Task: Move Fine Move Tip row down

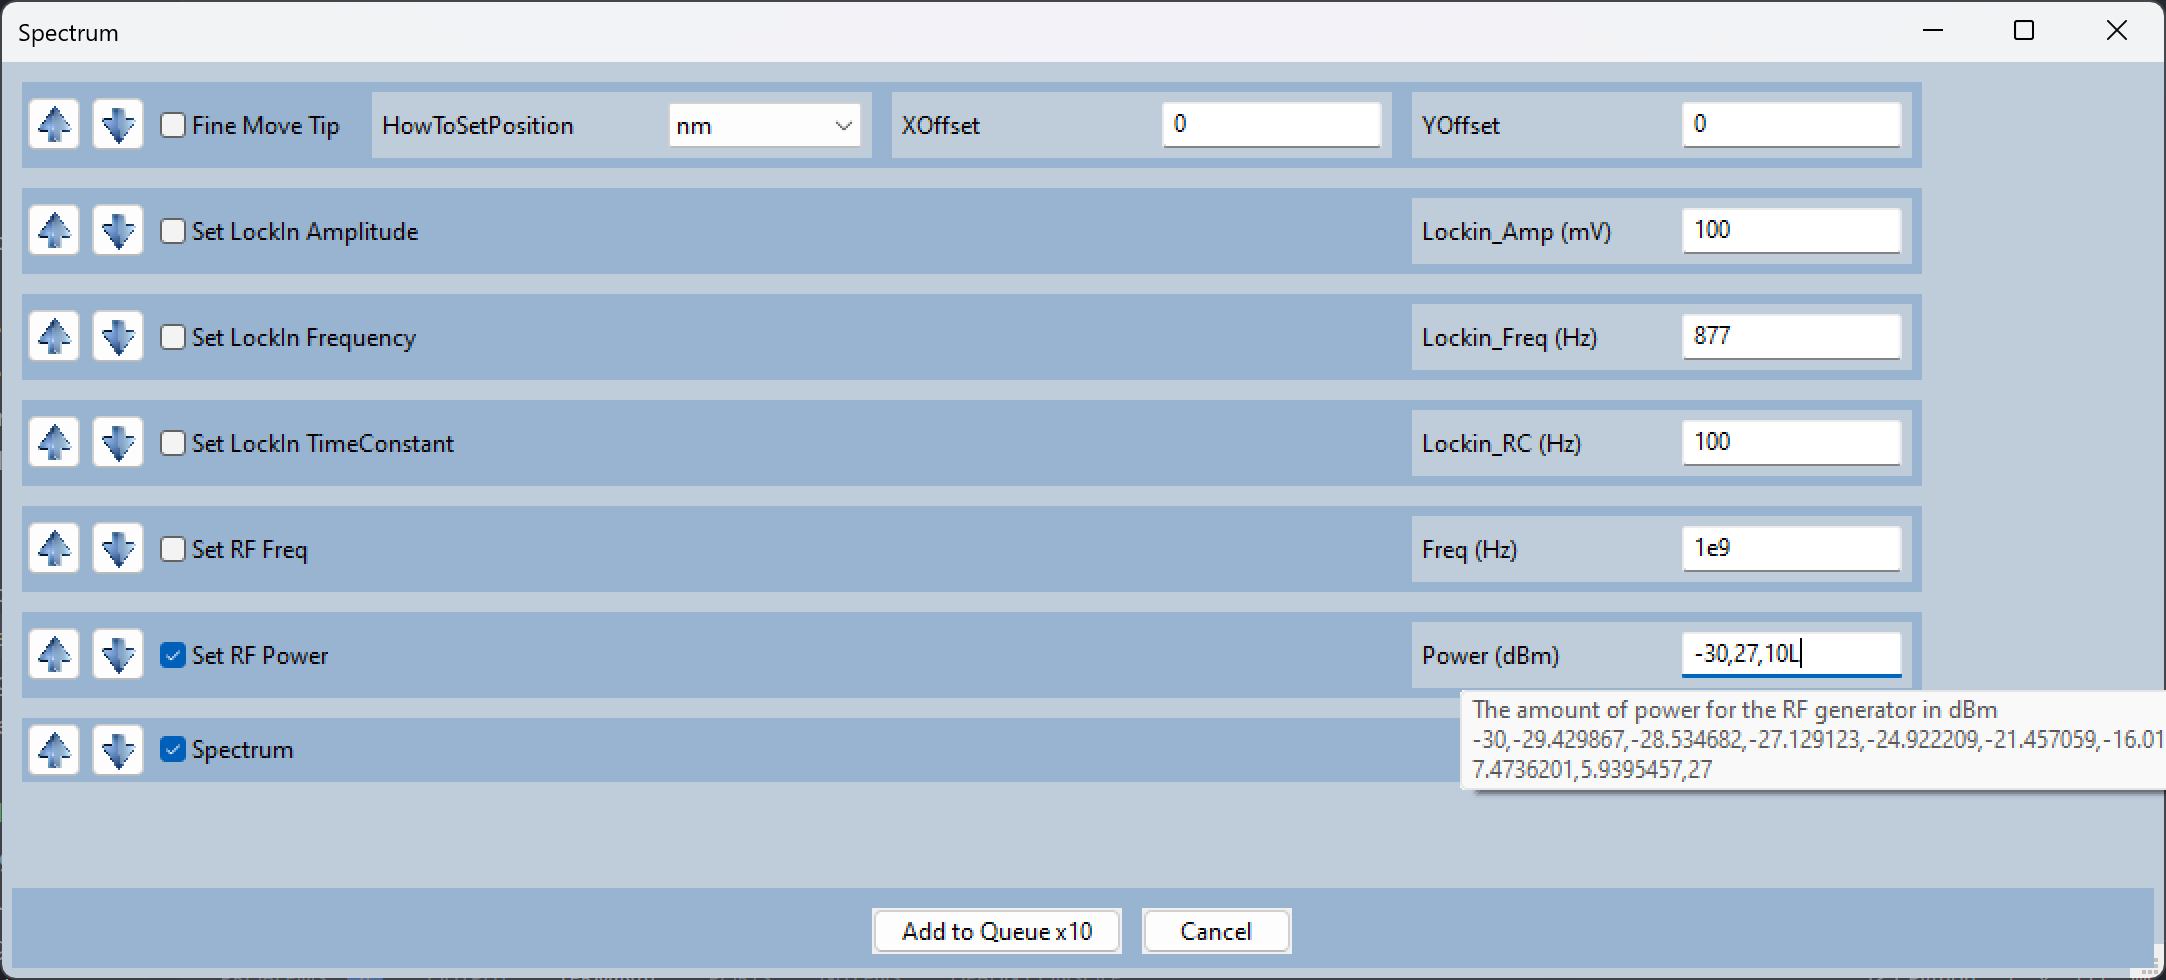Action: tap(118, 125)
